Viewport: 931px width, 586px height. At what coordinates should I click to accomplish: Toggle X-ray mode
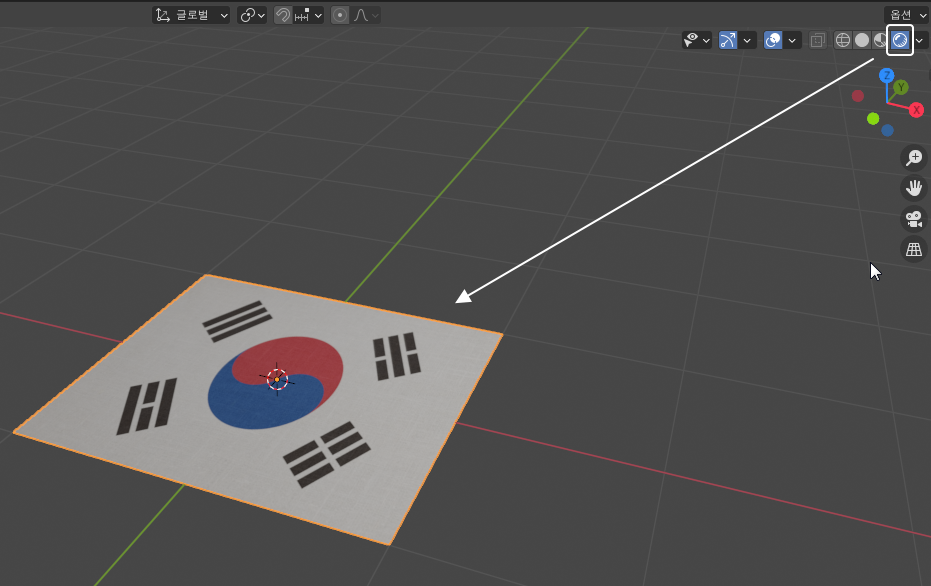click(818, 40)
